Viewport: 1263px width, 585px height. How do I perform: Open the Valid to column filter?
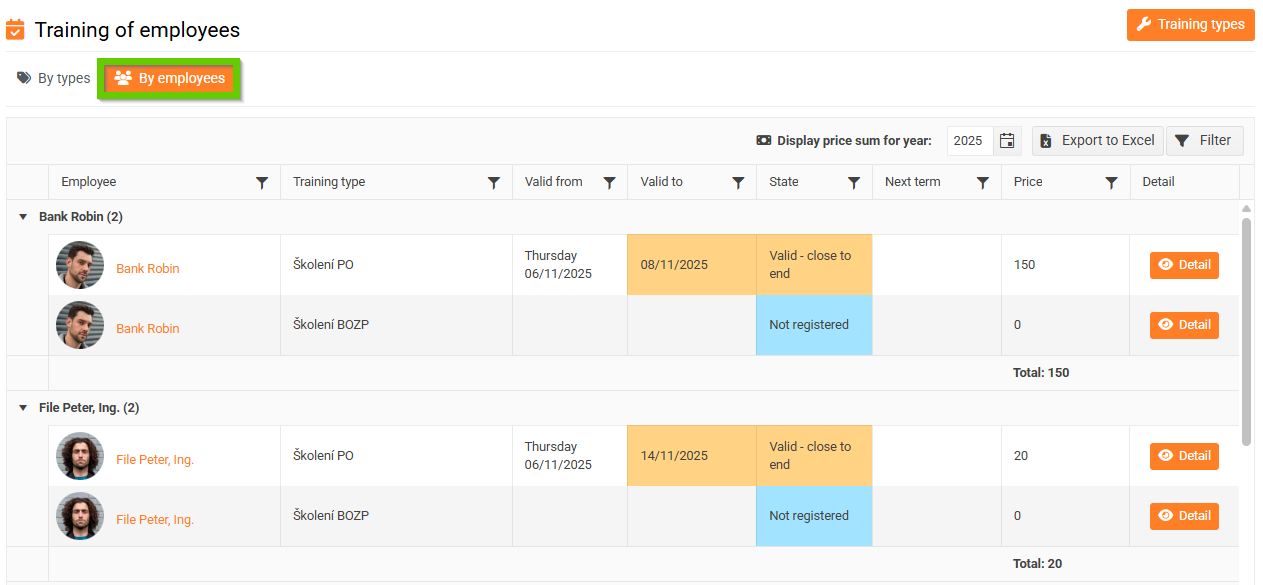click(x=738, y=183)
